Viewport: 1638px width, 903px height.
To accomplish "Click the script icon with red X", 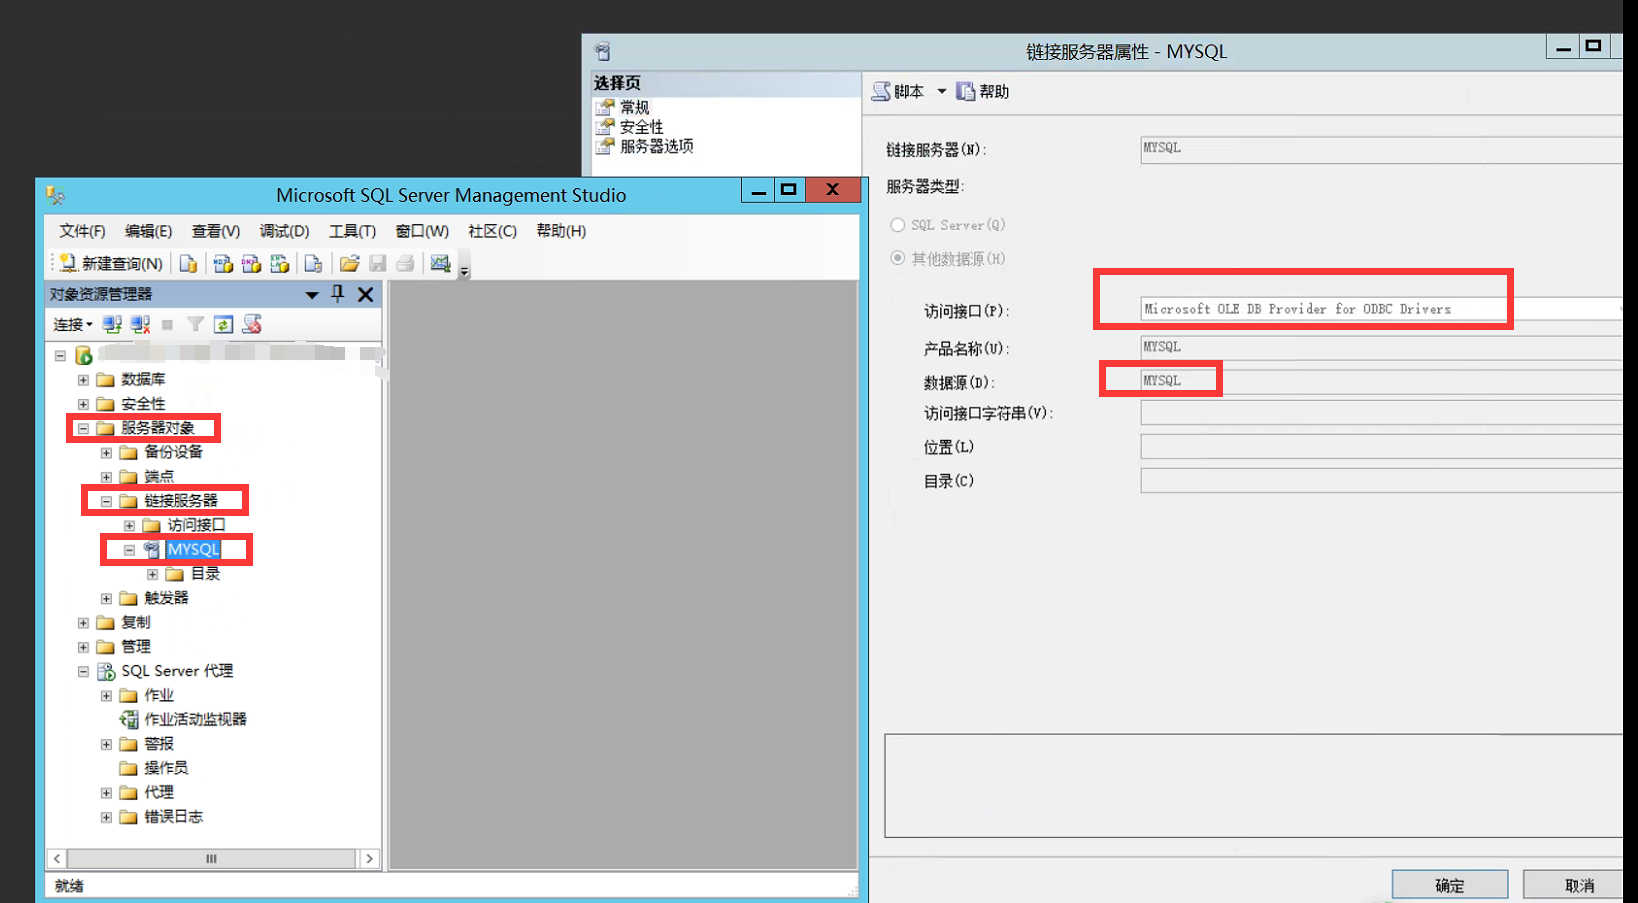I will tap(252, 324).
